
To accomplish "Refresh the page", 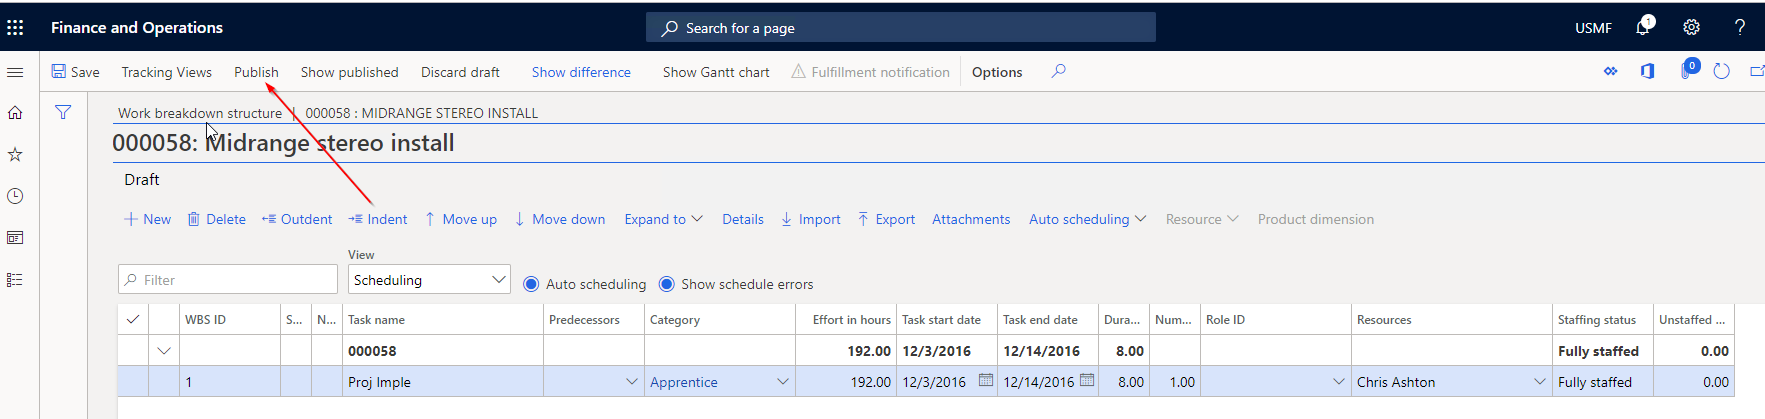I will [x=1721, y=71].
